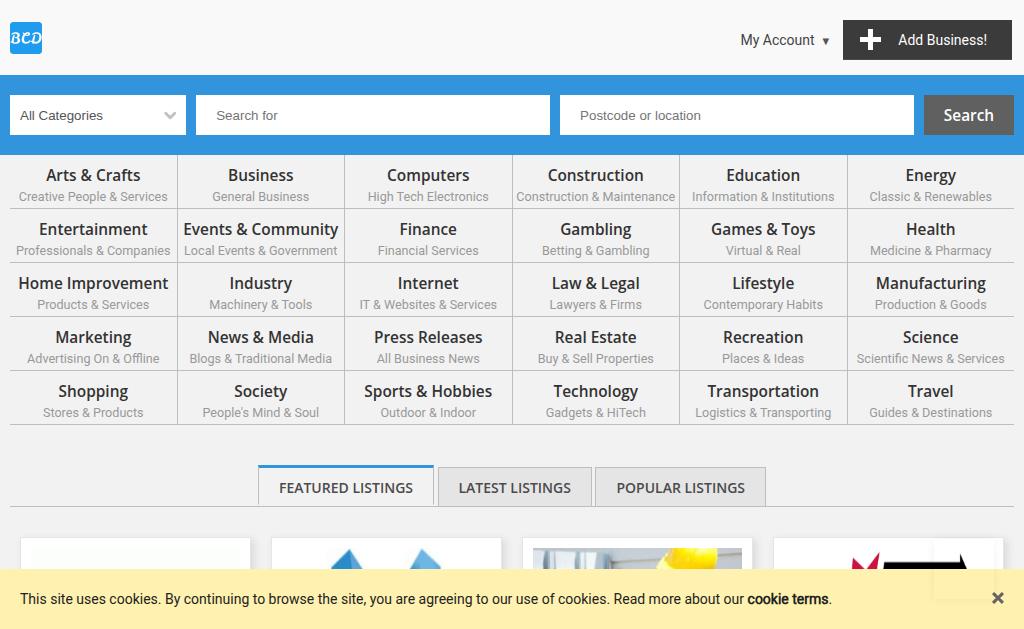Screen dimensions: 1024x629
Task: Click the plus icon on Add Business
Action: tap(870, 40)
